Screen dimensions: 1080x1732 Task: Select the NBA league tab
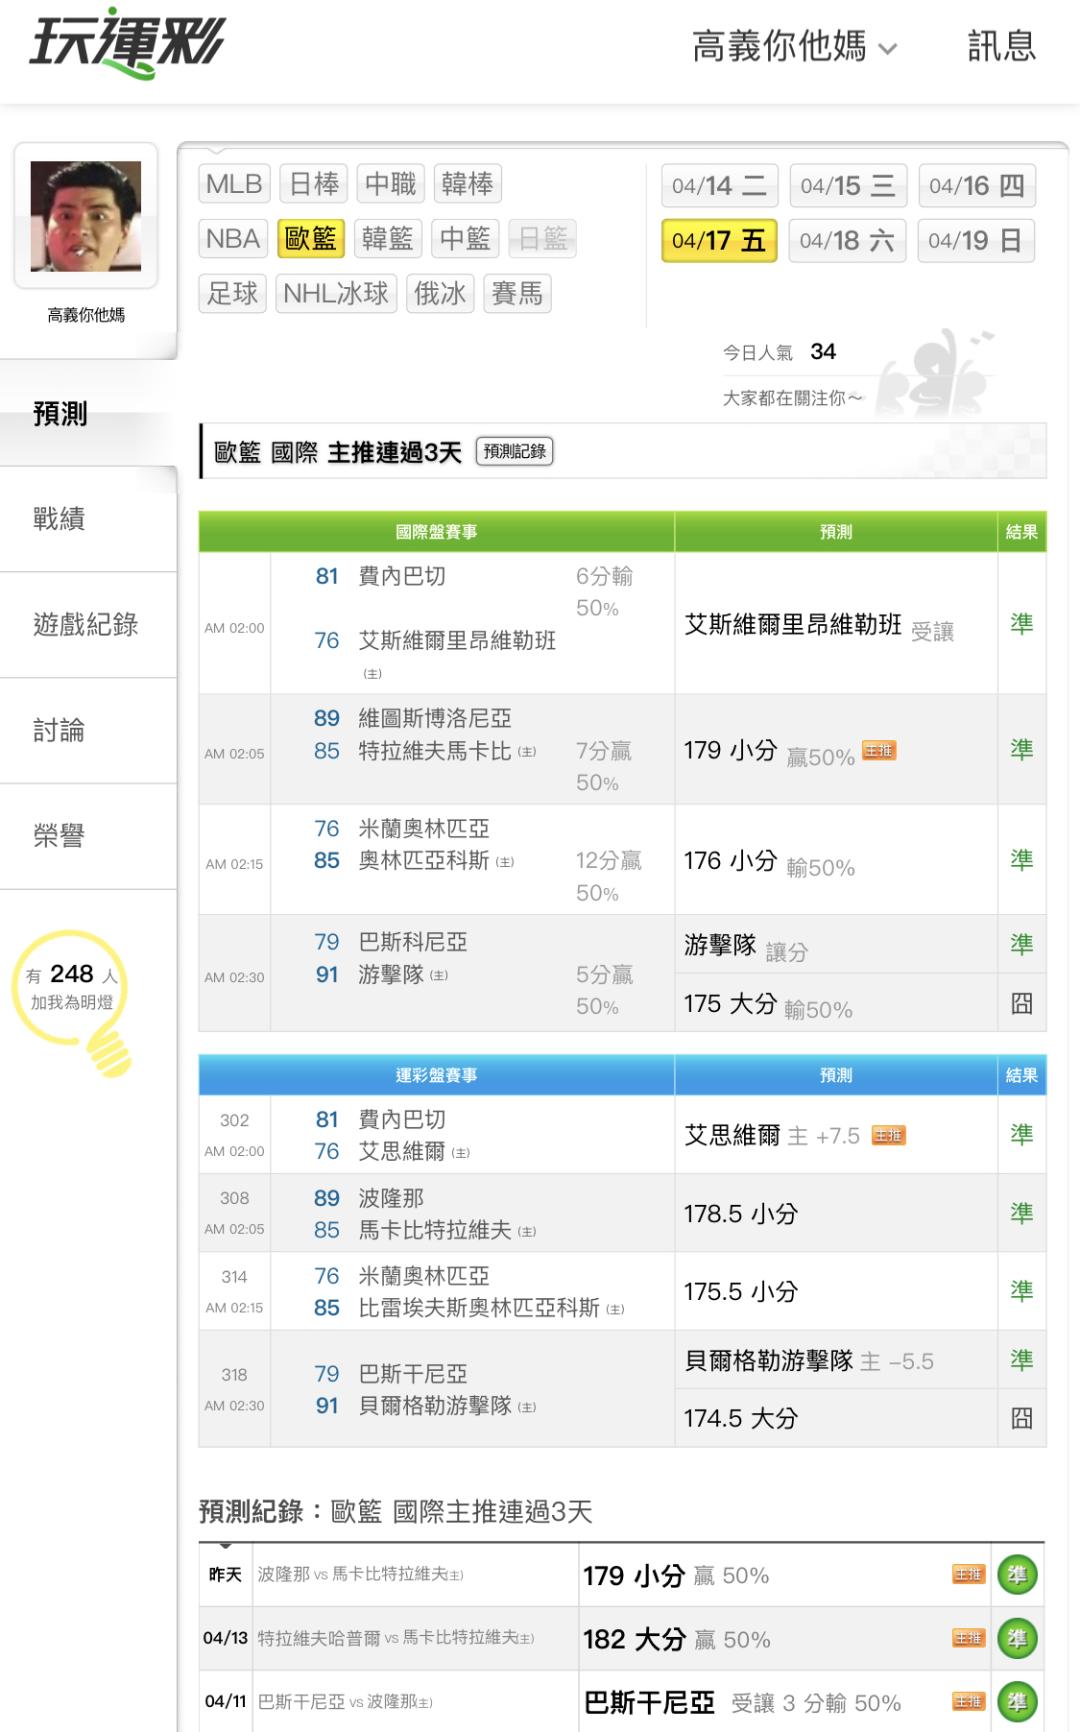[x=232, y=239]
